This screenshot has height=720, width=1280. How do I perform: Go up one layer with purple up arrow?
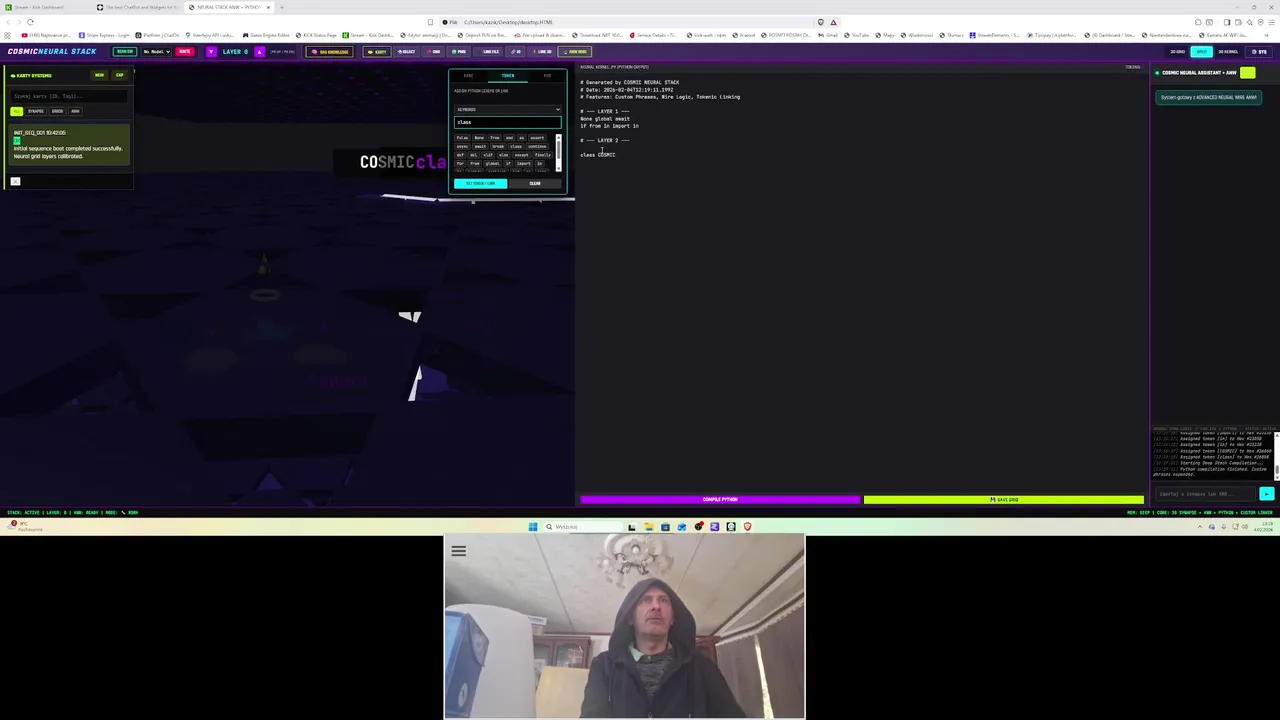point(259,51)
